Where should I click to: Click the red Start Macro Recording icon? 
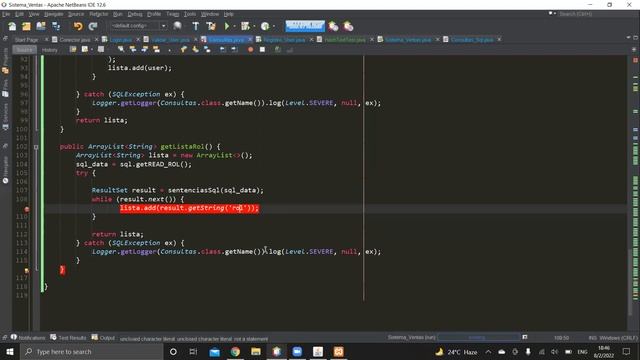click(x=251, y=49)
